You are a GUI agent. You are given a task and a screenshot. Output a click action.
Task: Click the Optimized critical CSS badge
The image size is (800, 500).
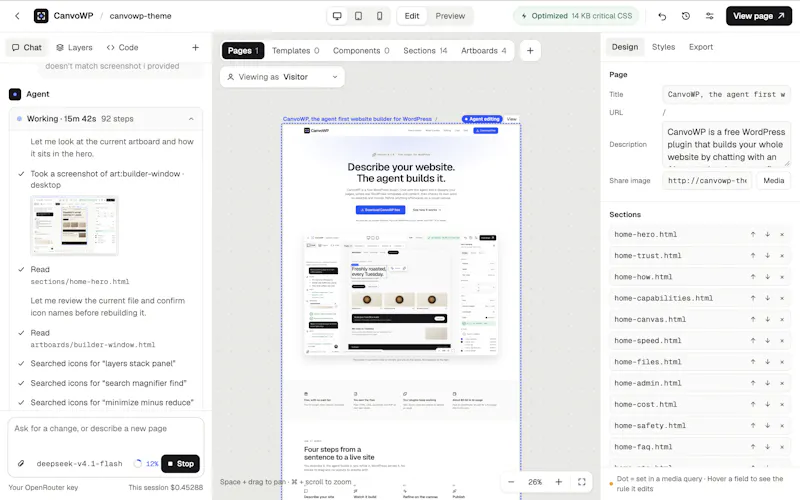pyautogui.click(x=577, y=16)
